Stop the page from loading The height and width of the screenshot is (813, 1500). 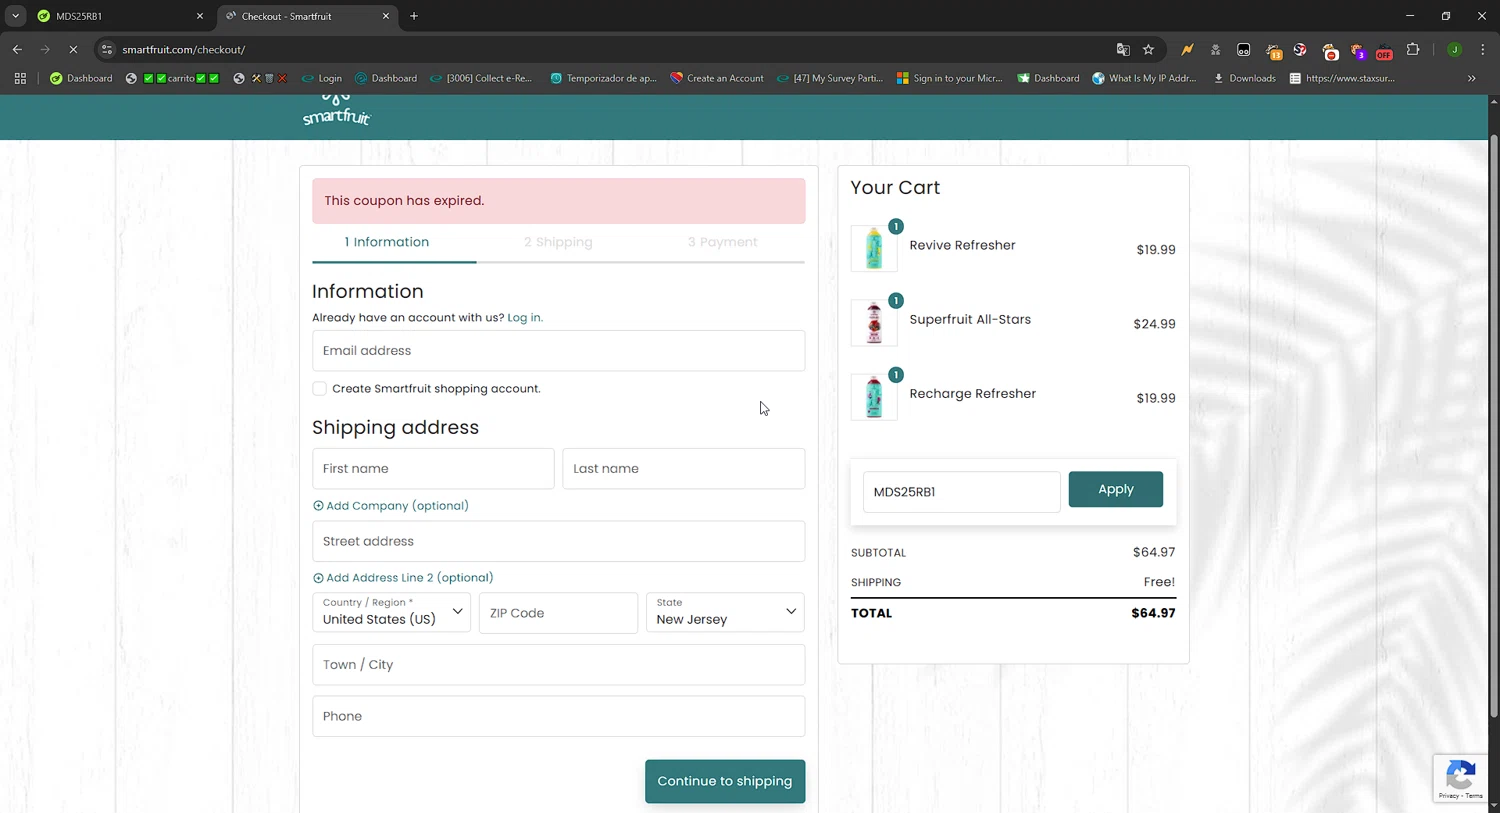pos(73,49)
